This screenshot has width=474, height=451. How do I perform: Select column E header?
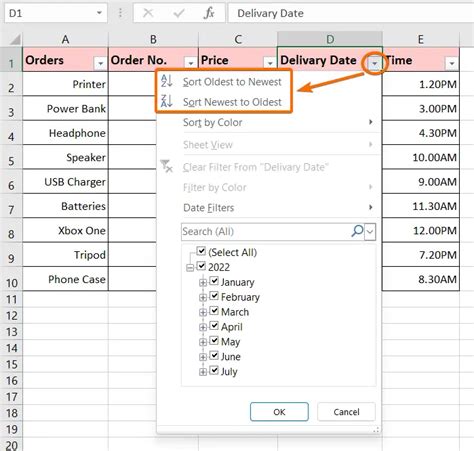(x=421, y=39)
